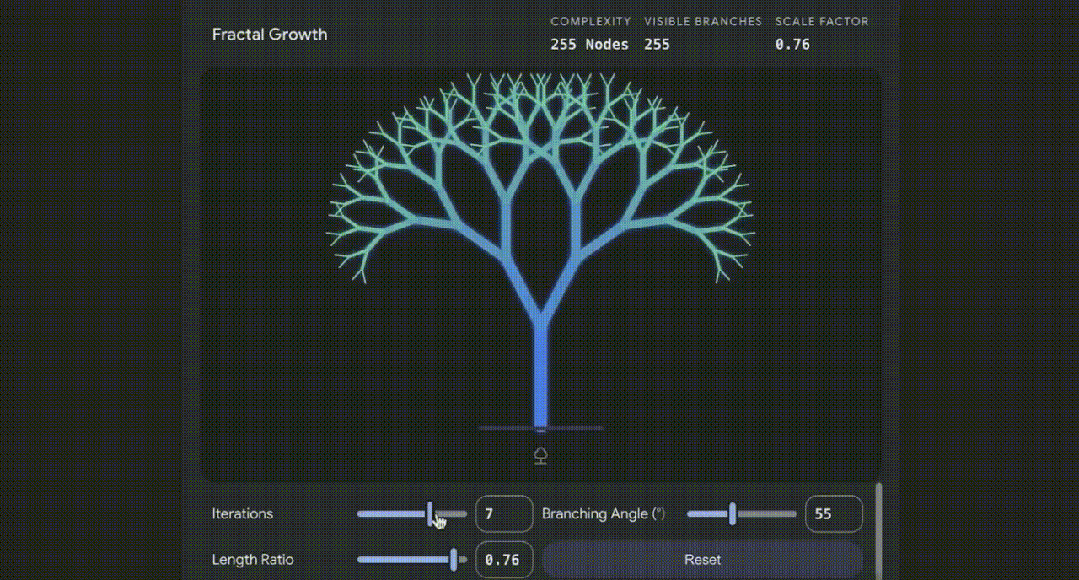Click the Length Ratio label

point(252,559)
